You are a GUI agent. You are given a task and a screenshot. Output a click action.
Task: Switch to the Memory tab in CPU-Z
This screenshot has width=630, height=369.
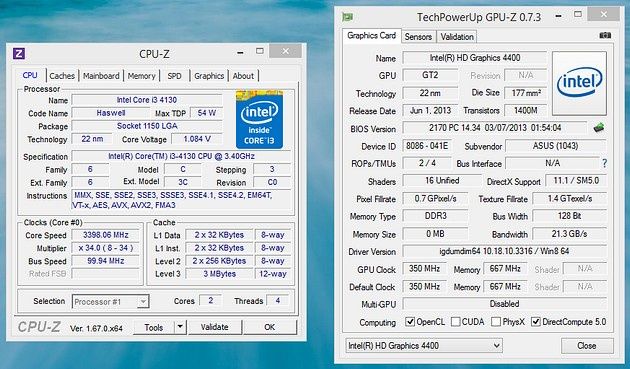(141, 76)
